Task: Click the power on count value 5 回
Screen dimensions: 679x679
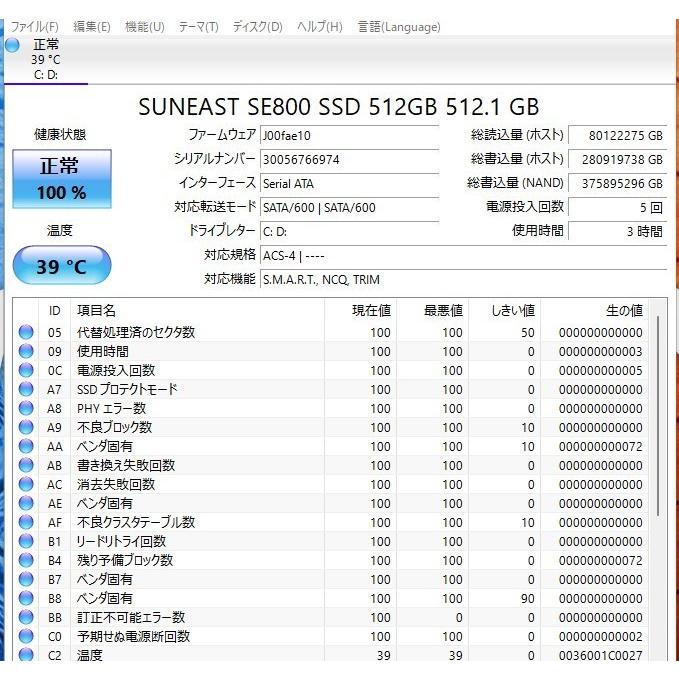Action: (618, 207)
